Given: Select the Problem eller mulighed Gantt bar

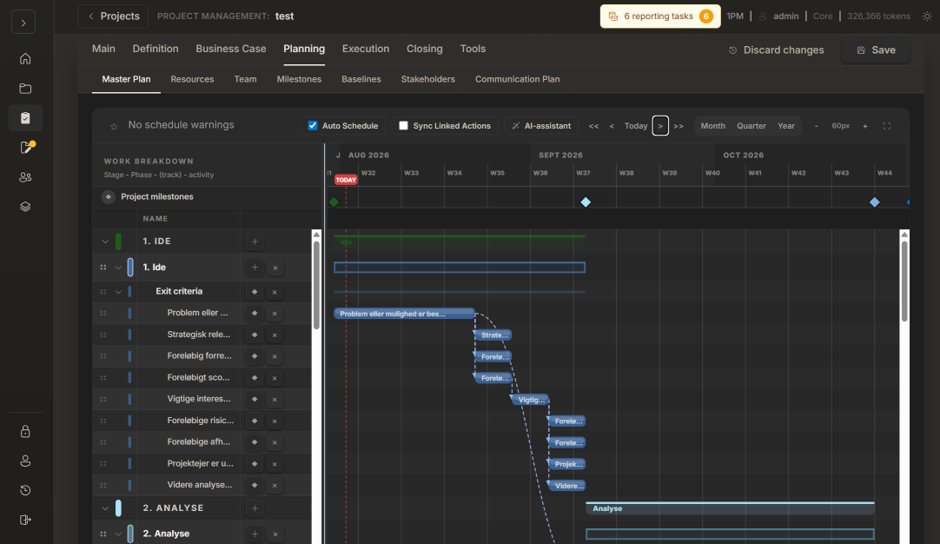Looking at the screenshot, I should tap(404, 314).
